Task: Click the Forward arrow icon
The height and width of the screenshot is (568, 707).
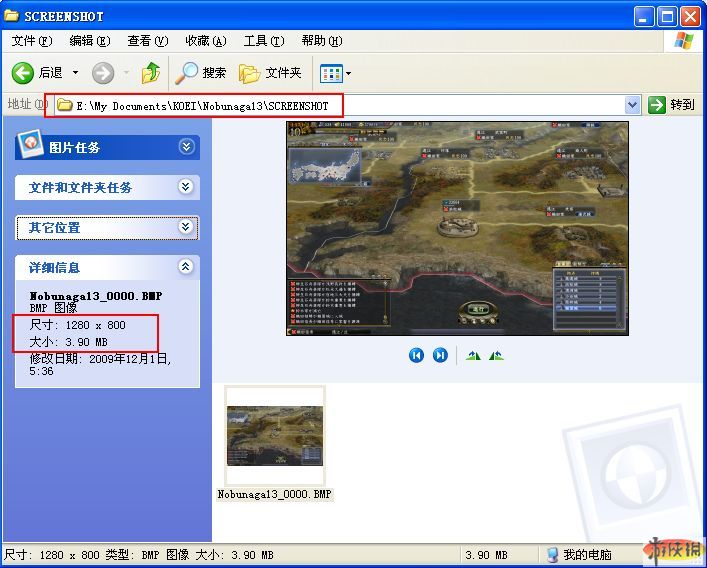Action: click(x=103, y=73)
